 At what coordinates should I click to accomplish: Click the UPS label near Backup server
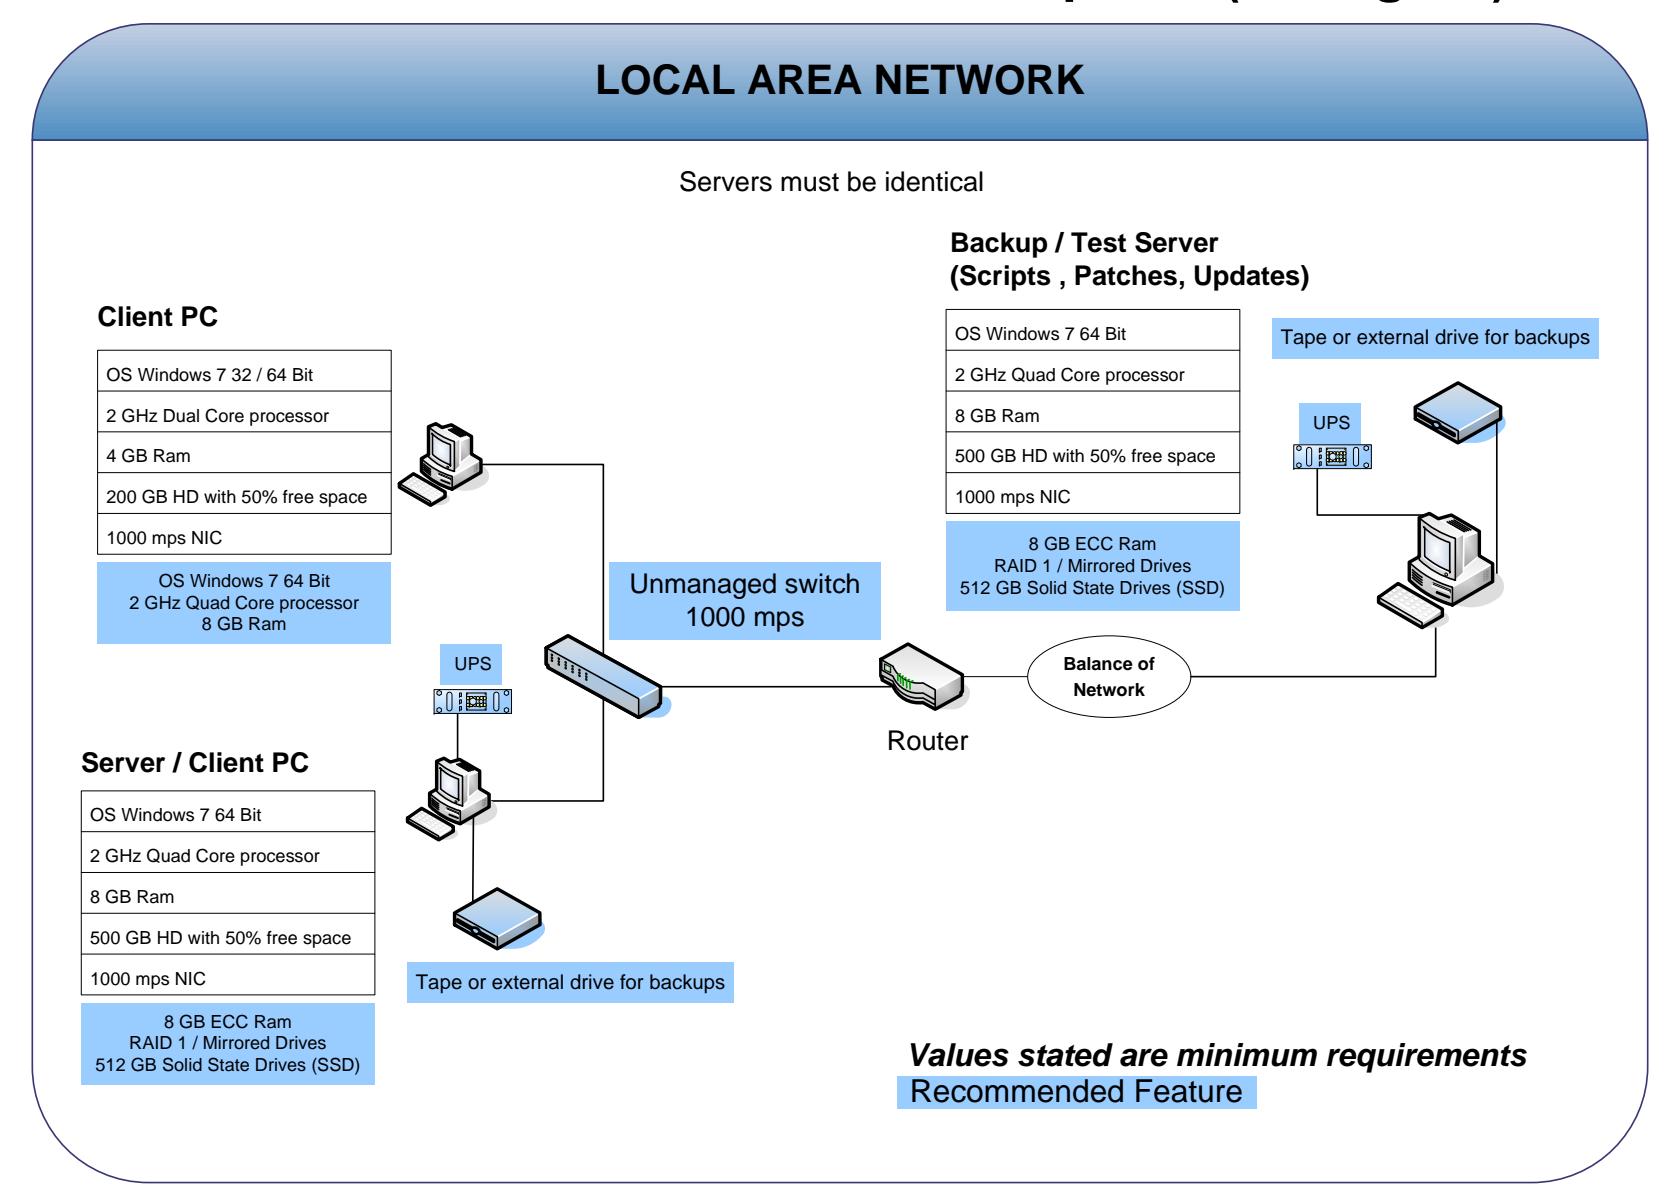(1332, 422)
